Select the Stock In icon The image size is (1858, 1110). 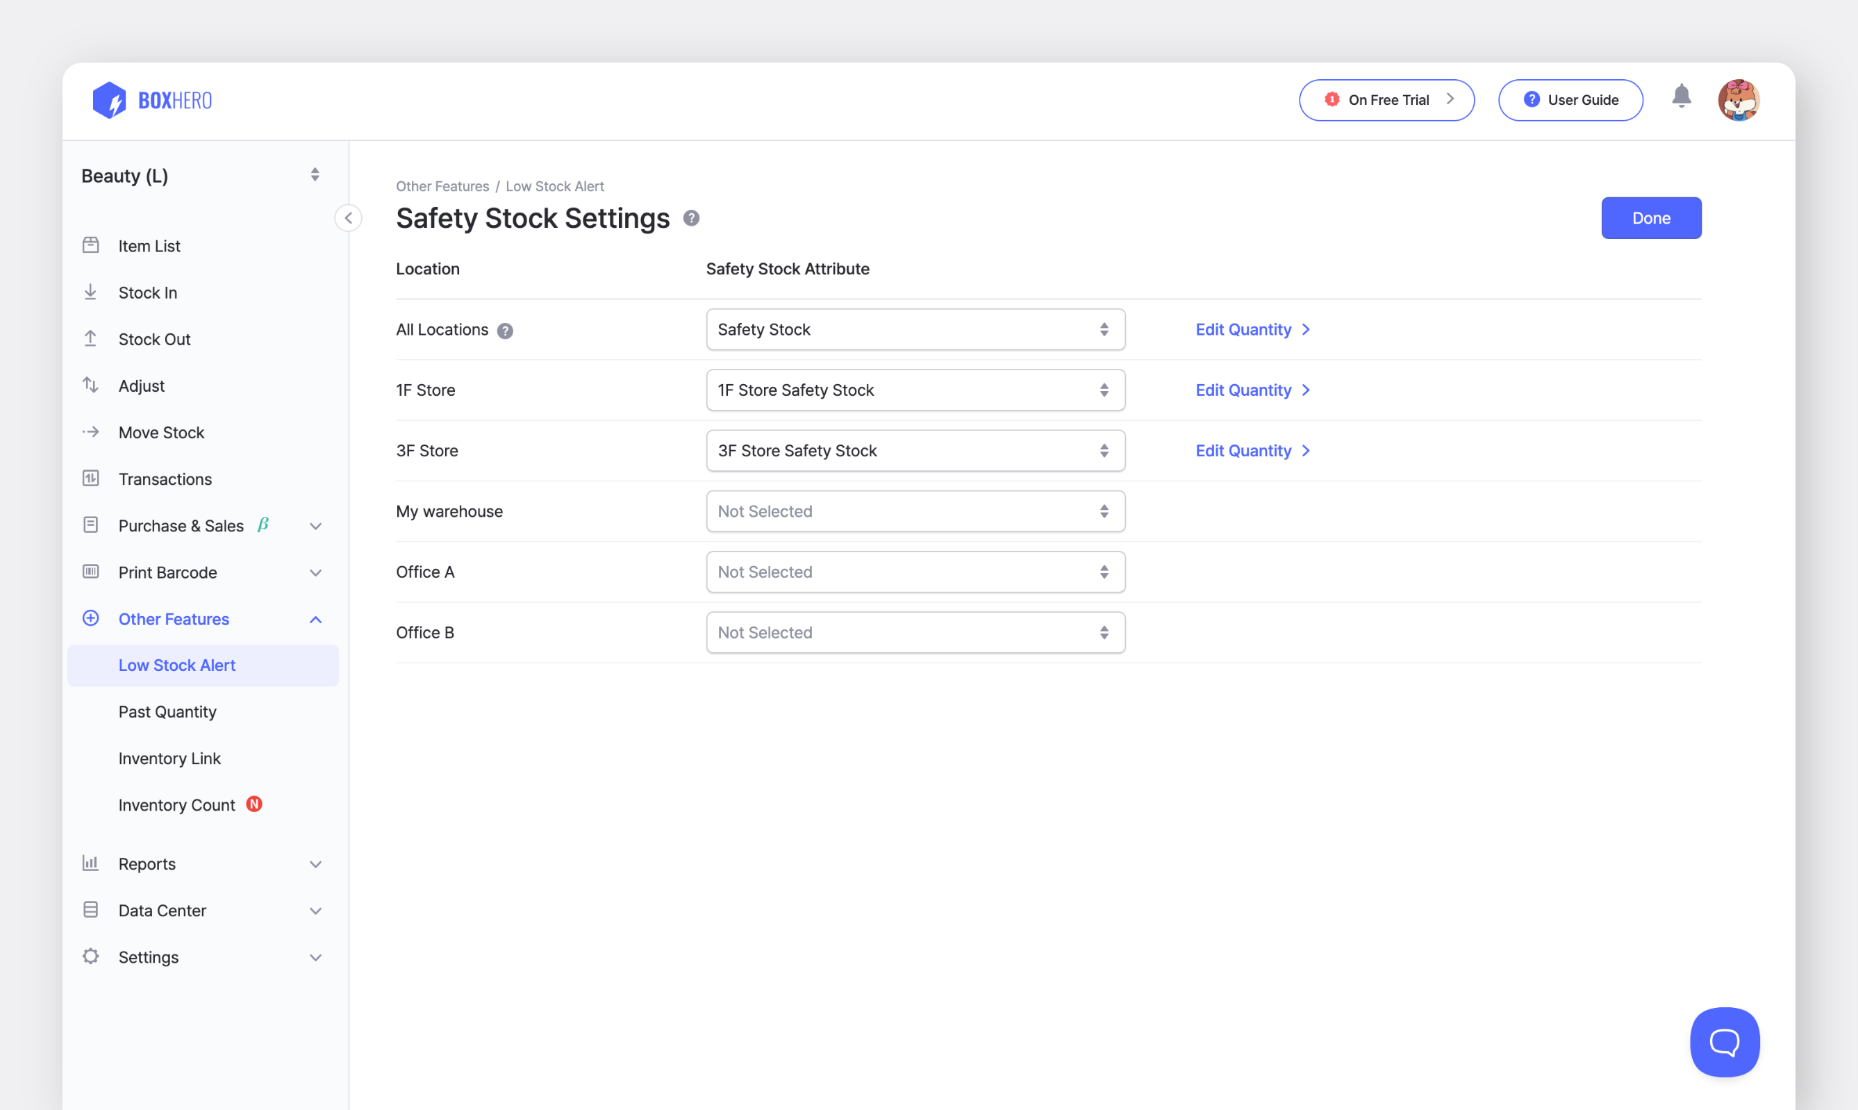[x=91, y=292]
